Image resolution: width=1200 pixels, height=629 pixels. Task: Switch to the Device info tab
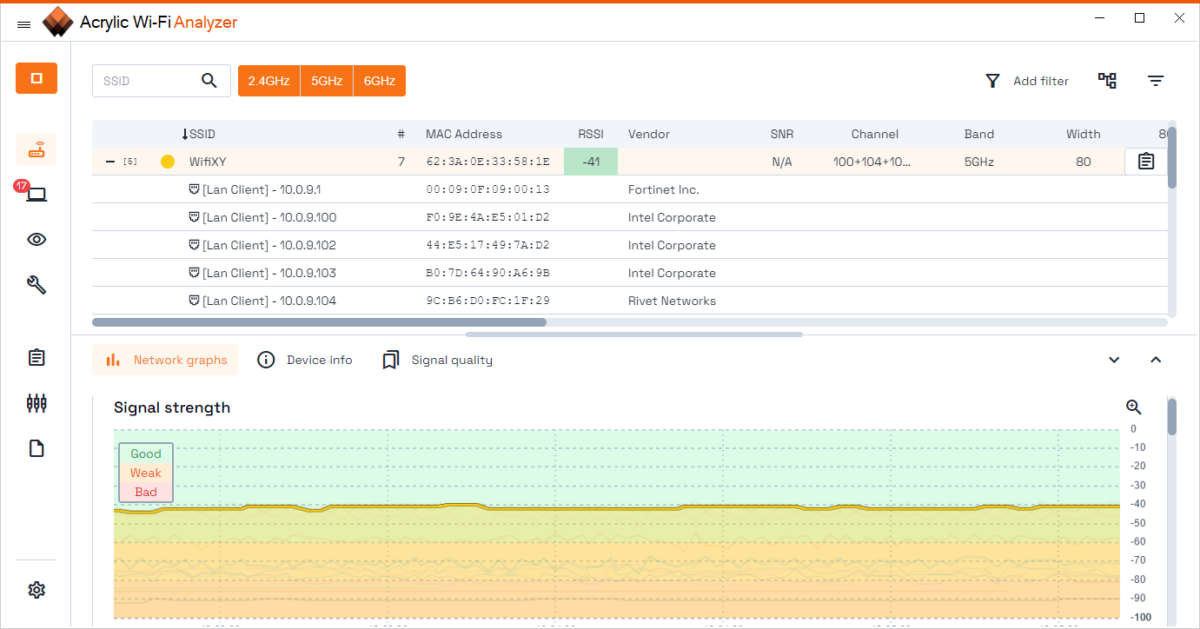pos(305,360)
